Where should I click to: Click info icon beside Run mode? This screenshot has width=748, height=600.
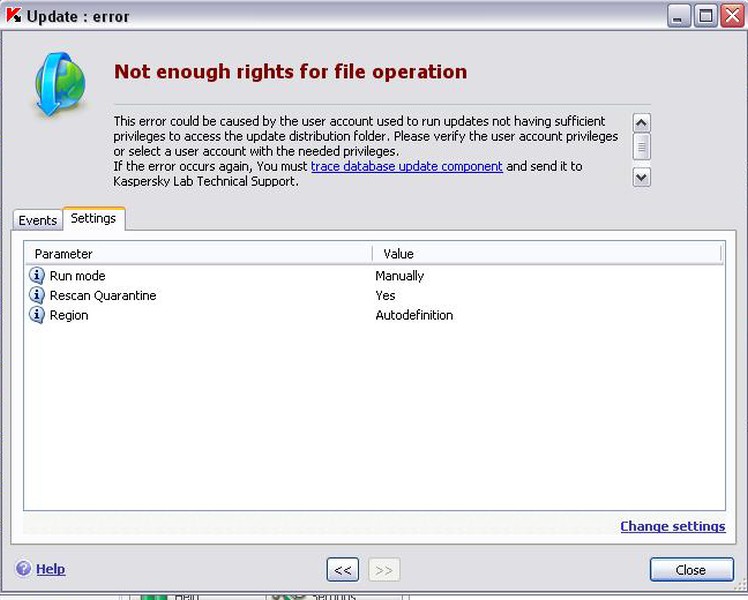[37, 276]
